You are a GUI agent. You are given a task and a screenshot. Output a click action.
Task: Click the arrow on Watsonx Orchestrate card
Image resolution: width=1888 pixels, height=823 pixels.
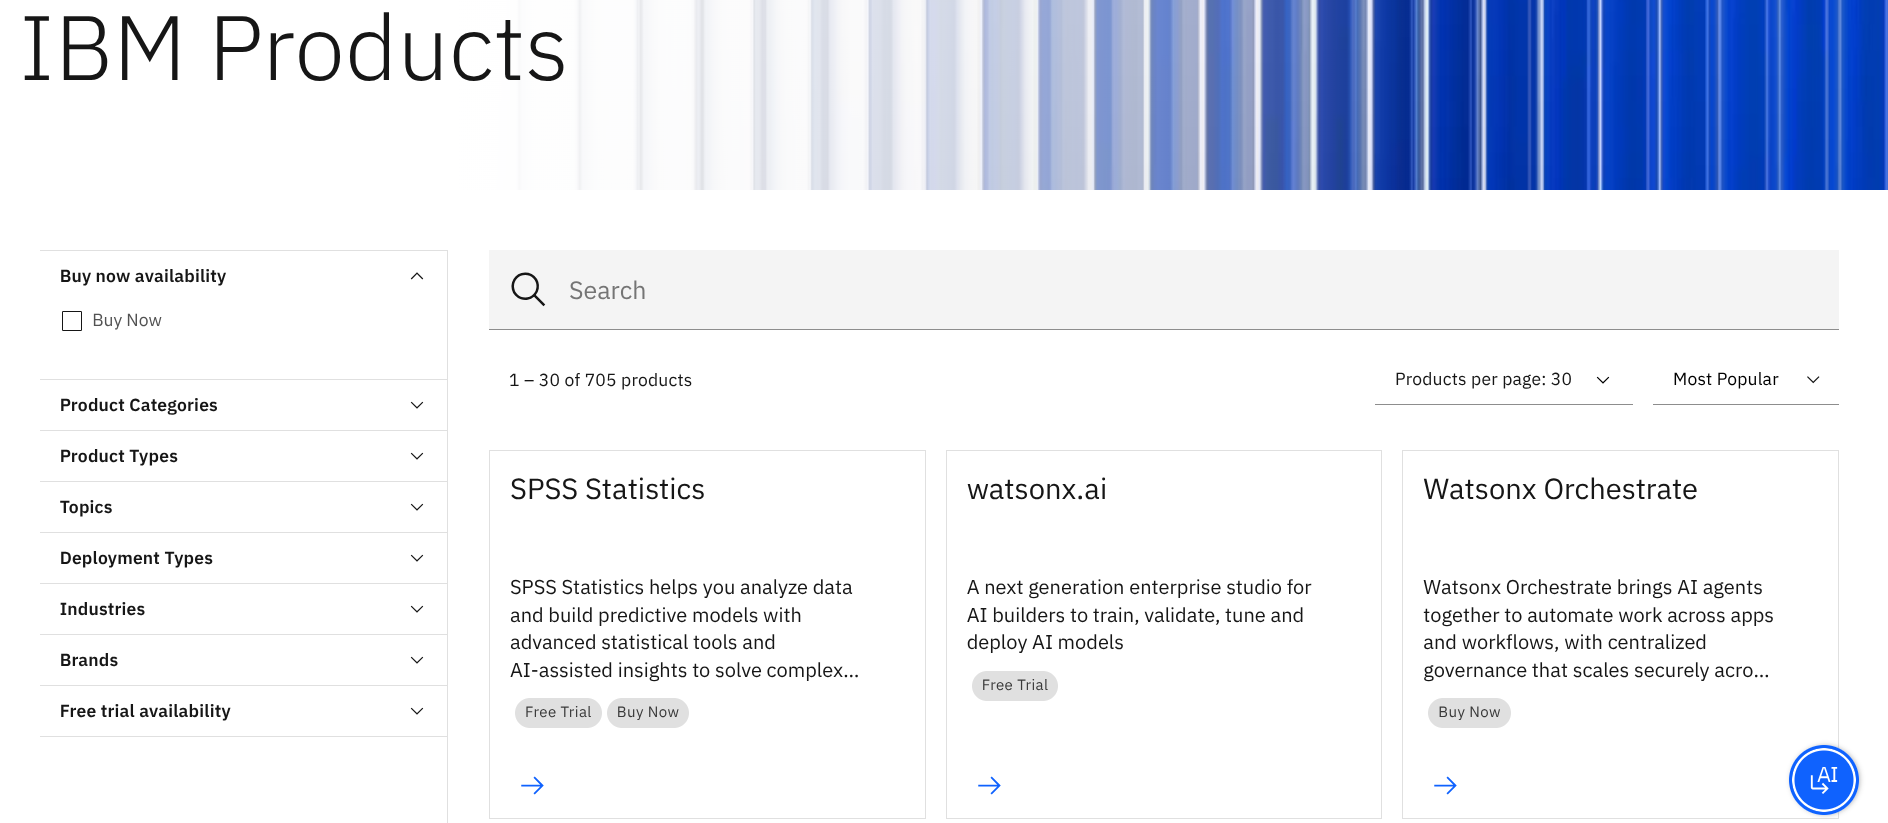coord(1445,785)
